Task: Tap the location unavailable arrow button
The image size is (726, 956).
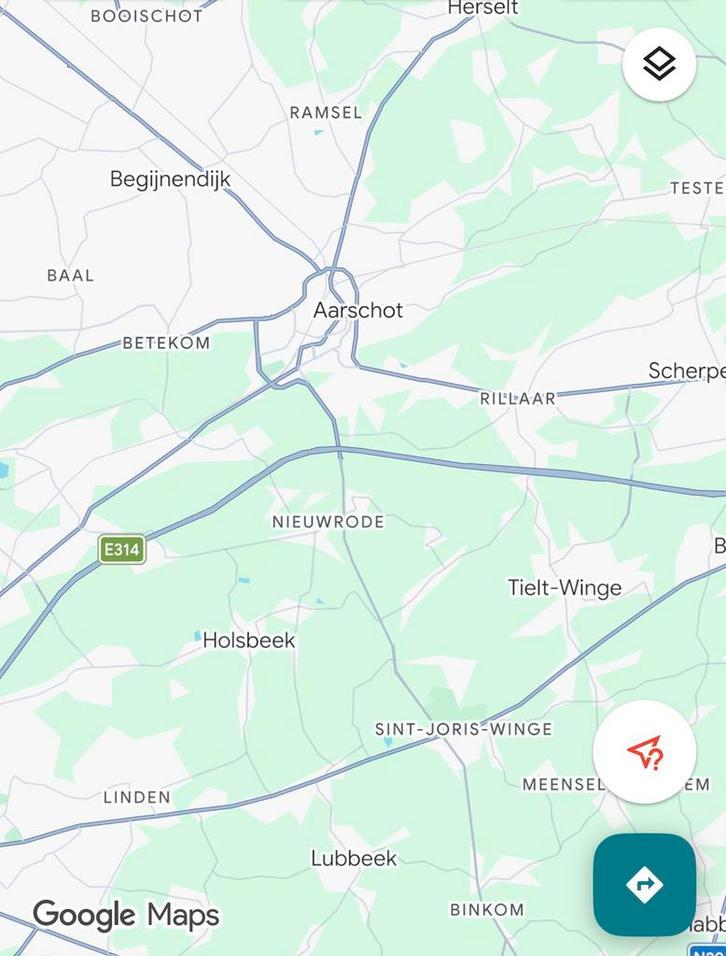Action: tap(644, 752)
